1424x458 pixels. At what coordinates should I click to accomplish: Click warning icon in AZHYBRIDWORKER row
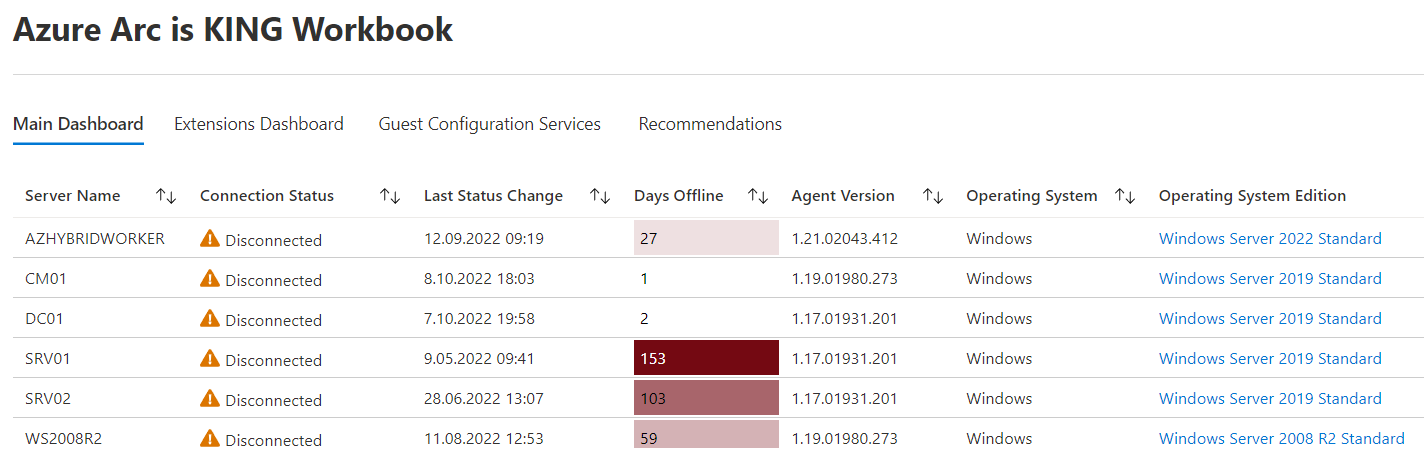tap(209, 238)
